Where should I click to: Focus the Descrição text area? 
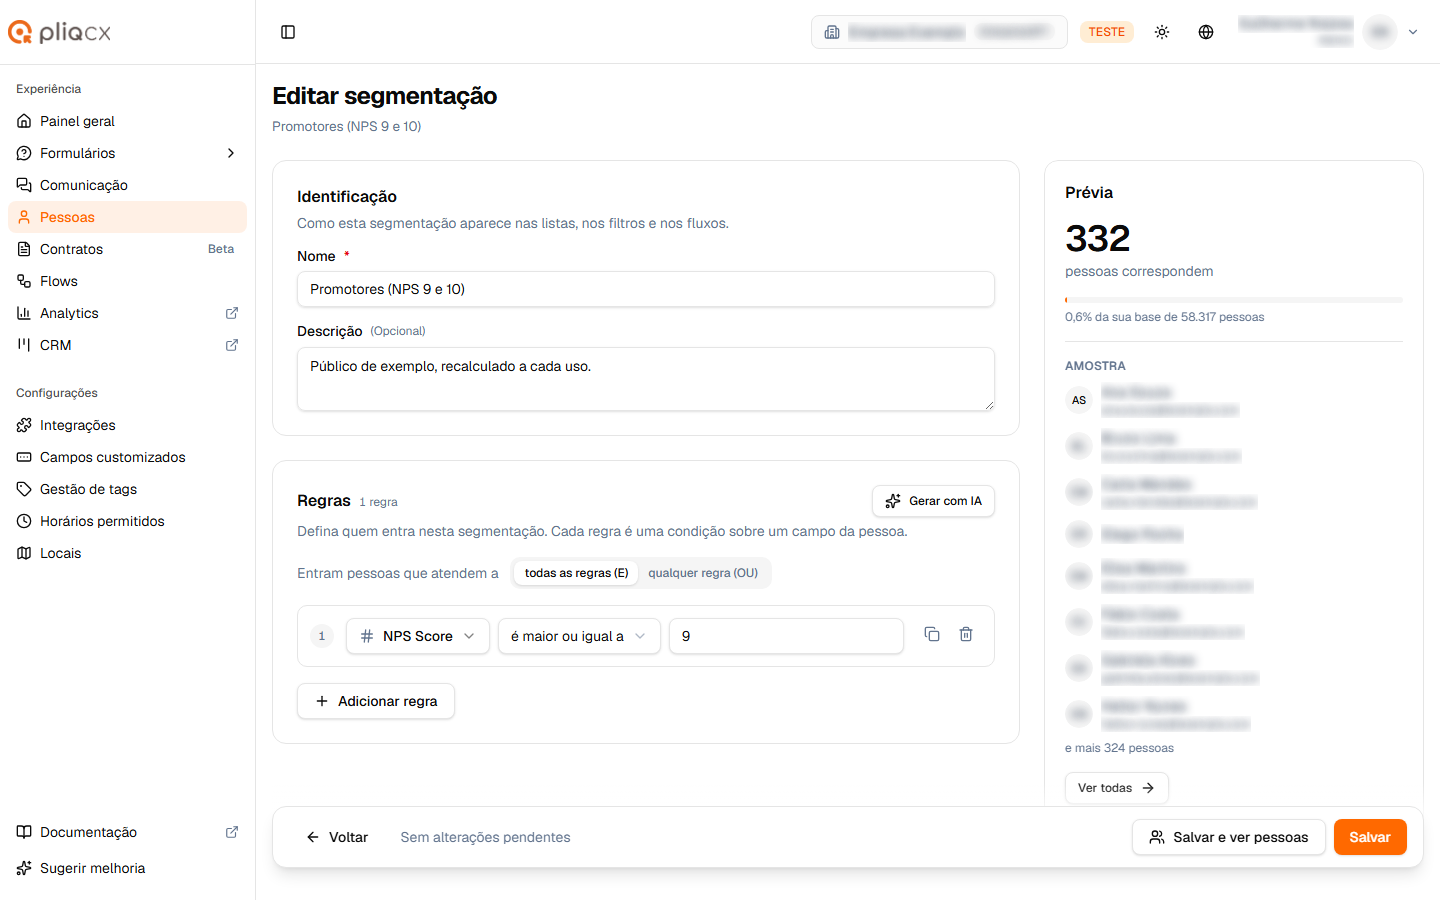[646, 379]
